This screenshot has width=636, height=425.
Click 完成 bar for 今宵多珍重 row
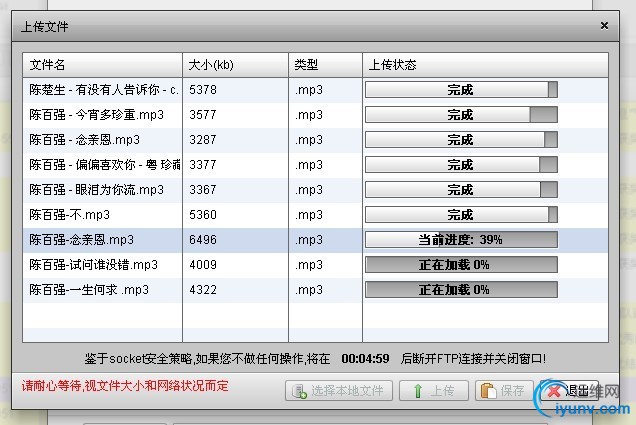461,115
